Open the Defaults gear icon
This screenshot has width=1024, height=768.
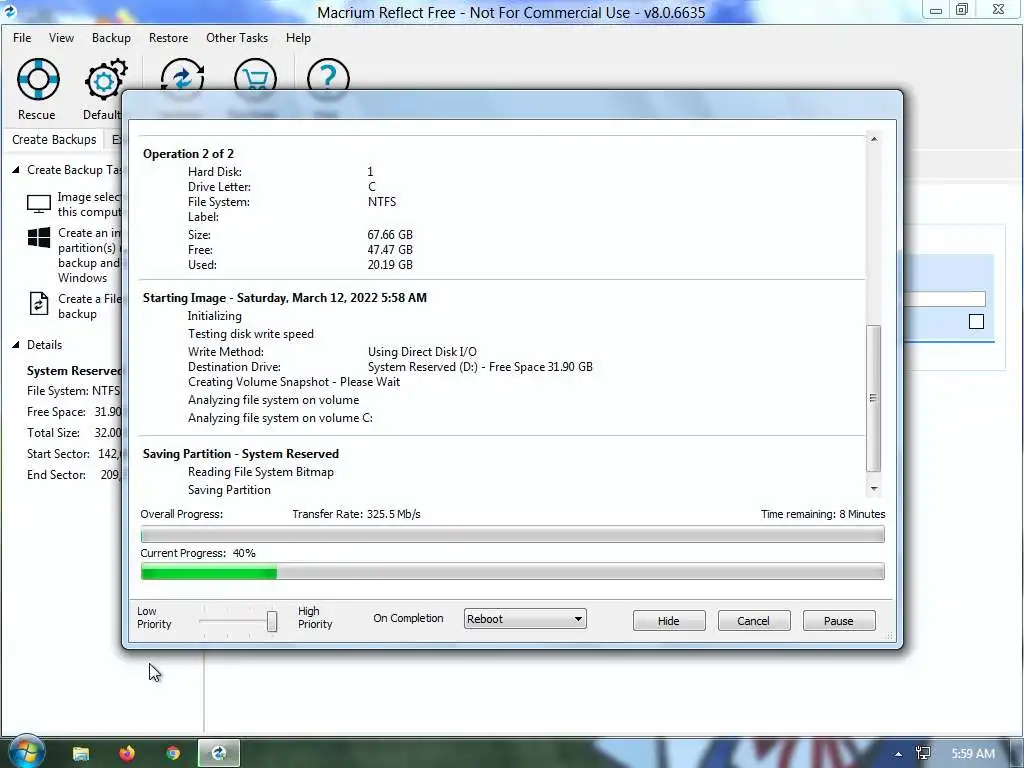pos(104,80)
